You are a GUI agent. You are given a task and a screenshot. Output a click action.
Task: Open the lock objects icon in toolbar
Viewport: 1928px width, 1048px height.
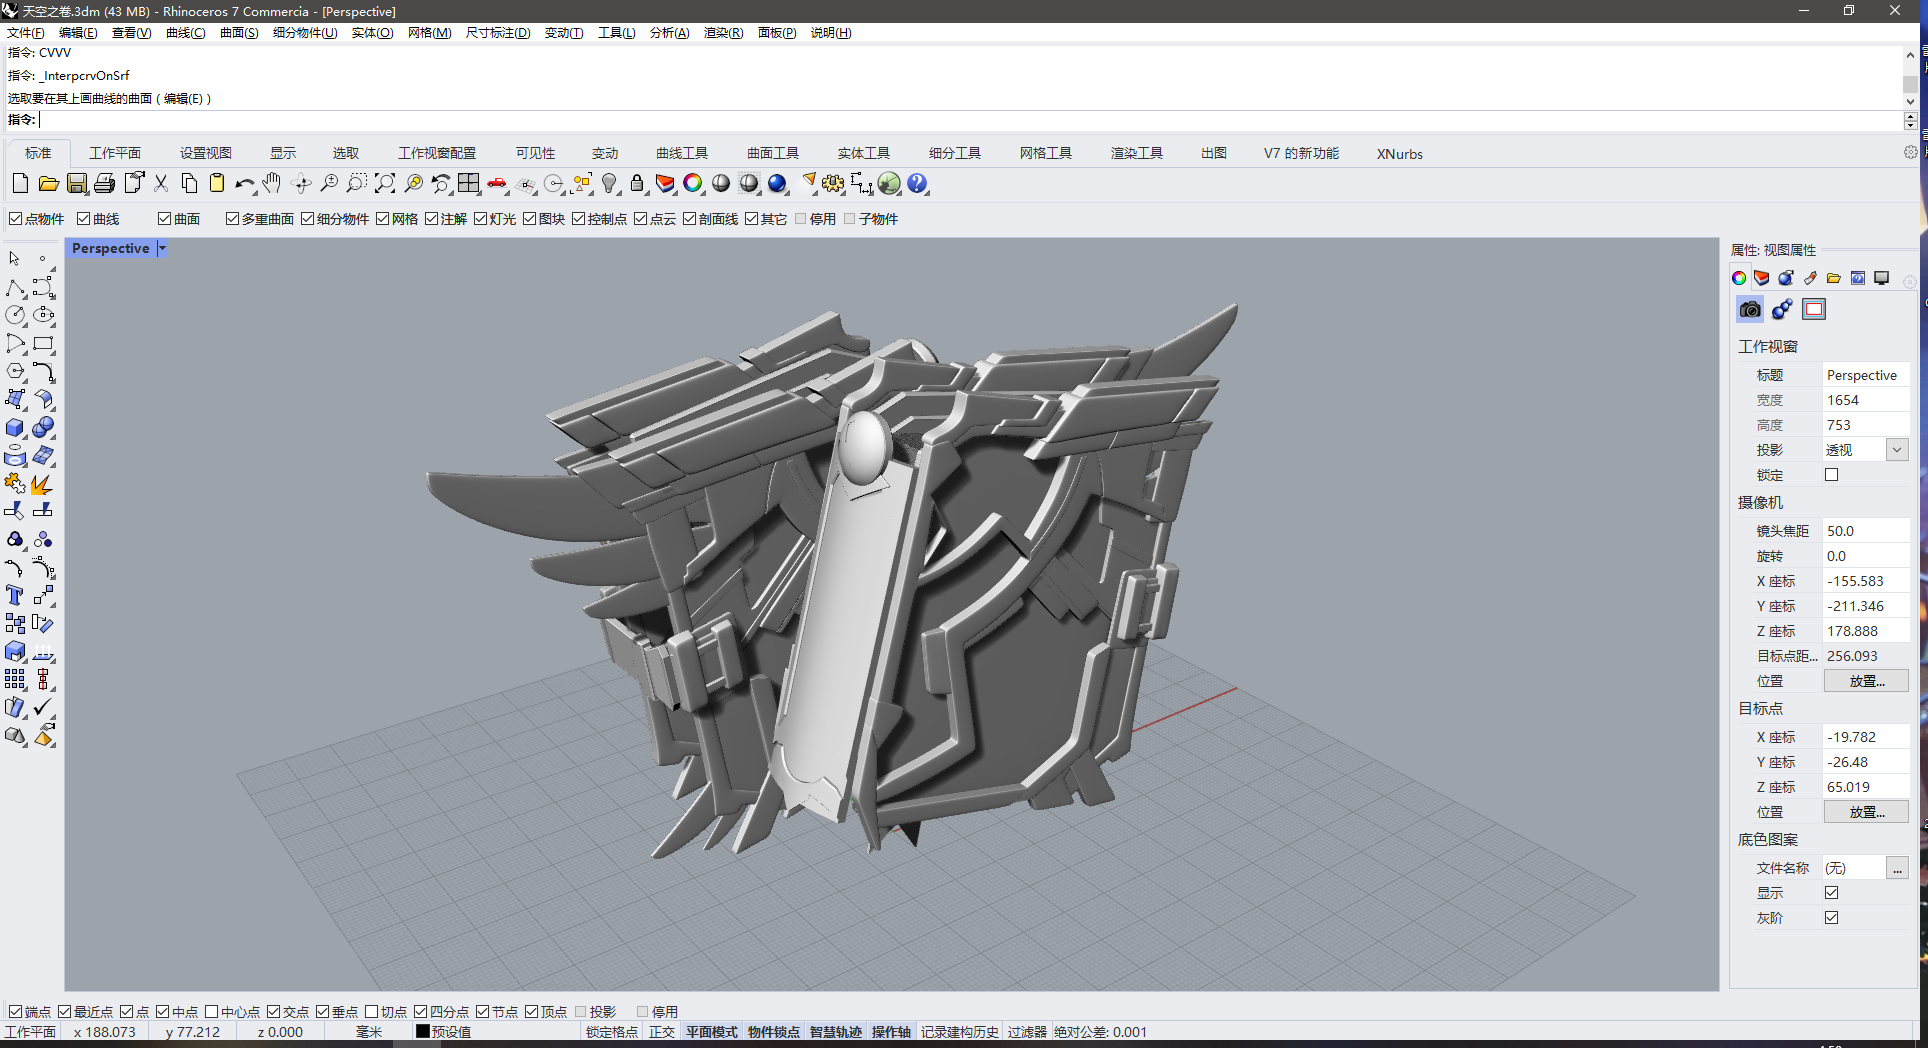point(637,184)
